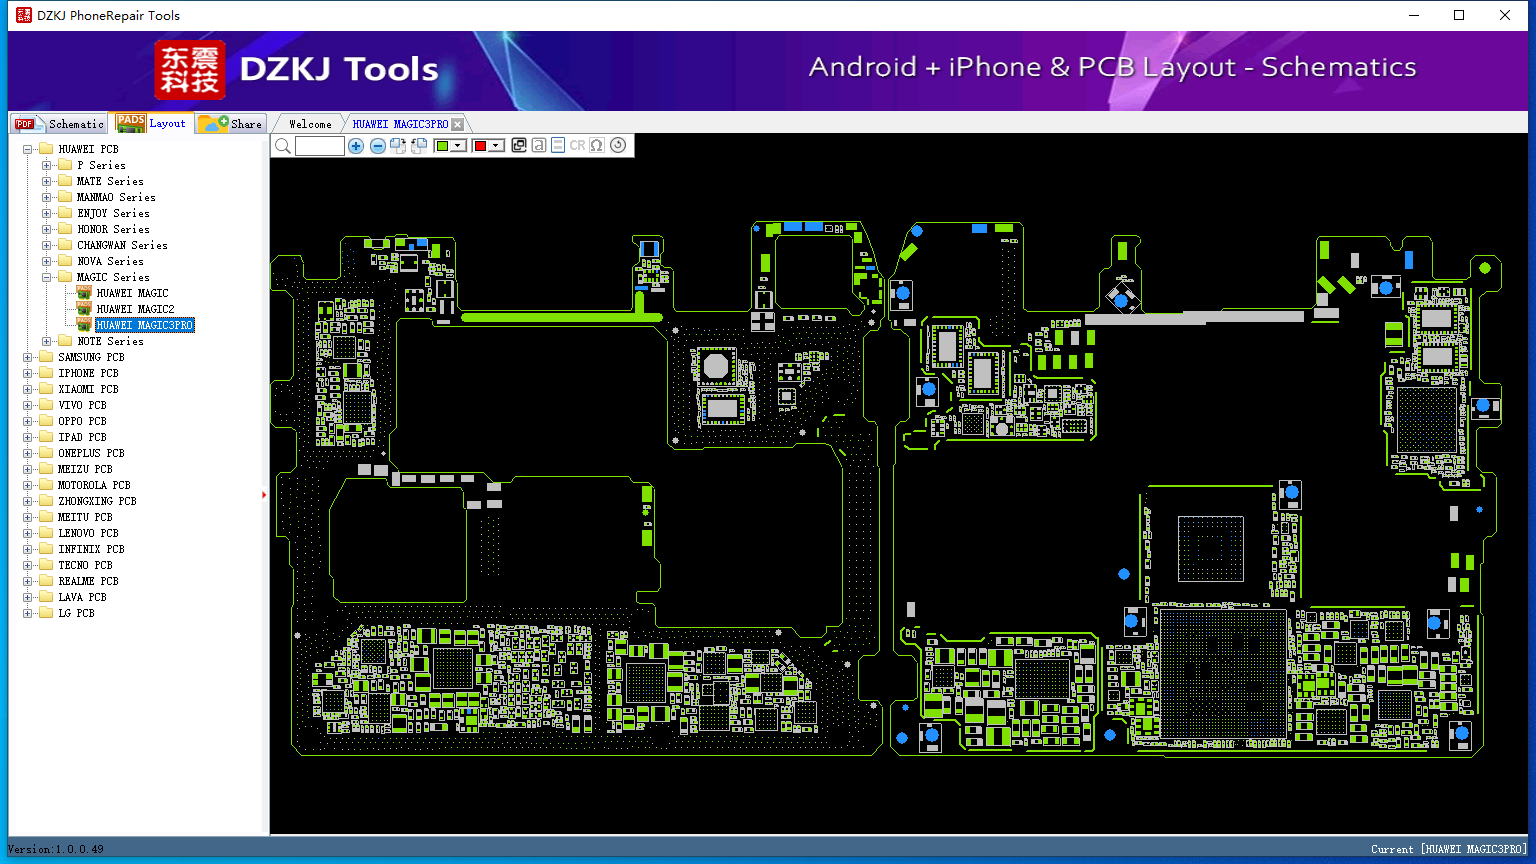Toggle the blue-outlined pad display icon
The image size is (1536, 864).
click(558, 146)
